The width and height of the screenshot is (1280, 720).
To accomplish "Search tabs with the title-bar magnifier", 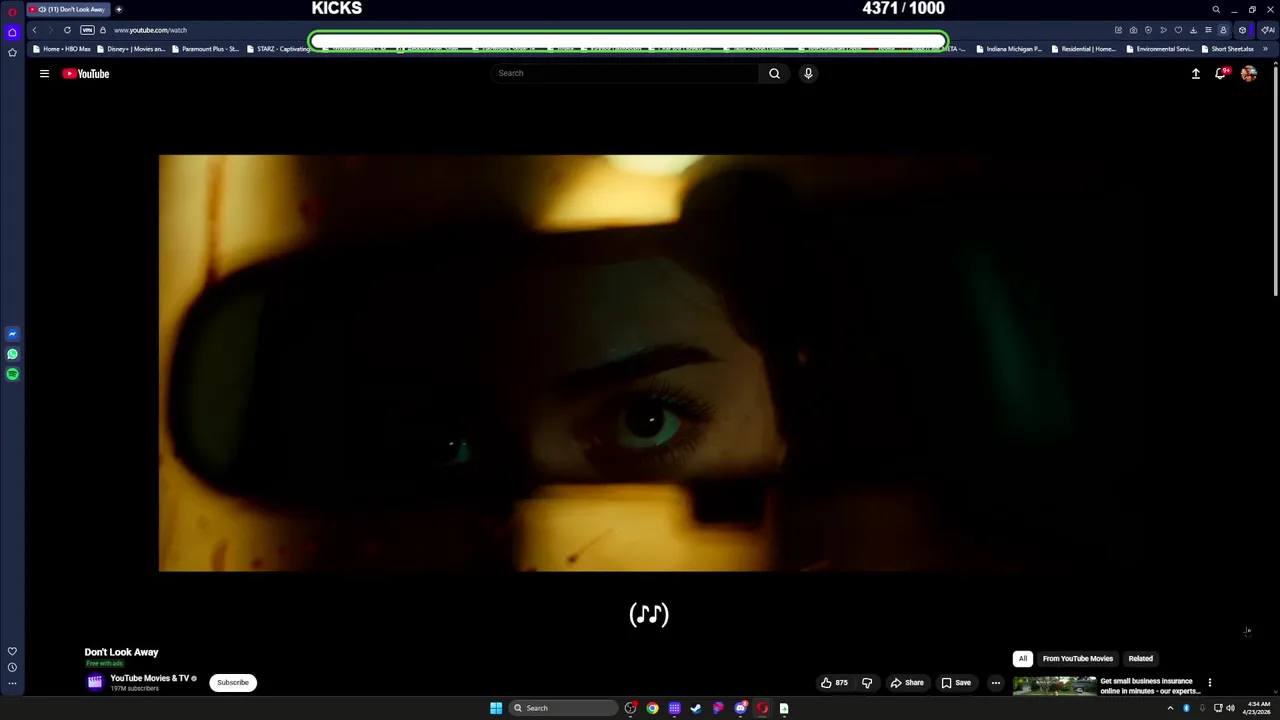I will pos(1216,9).
